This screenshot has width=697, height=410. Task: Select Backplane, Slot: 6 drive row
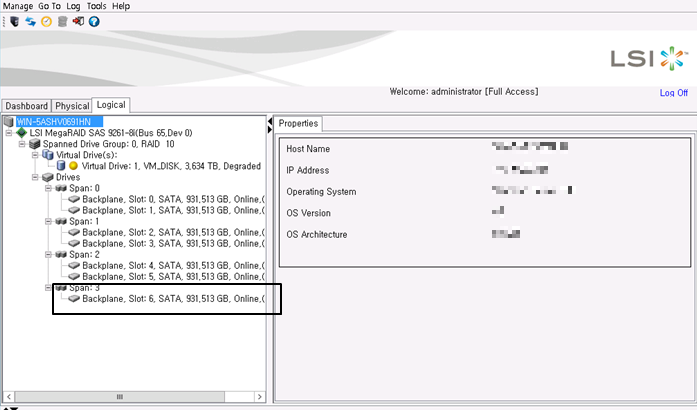[x=173, y=298]
